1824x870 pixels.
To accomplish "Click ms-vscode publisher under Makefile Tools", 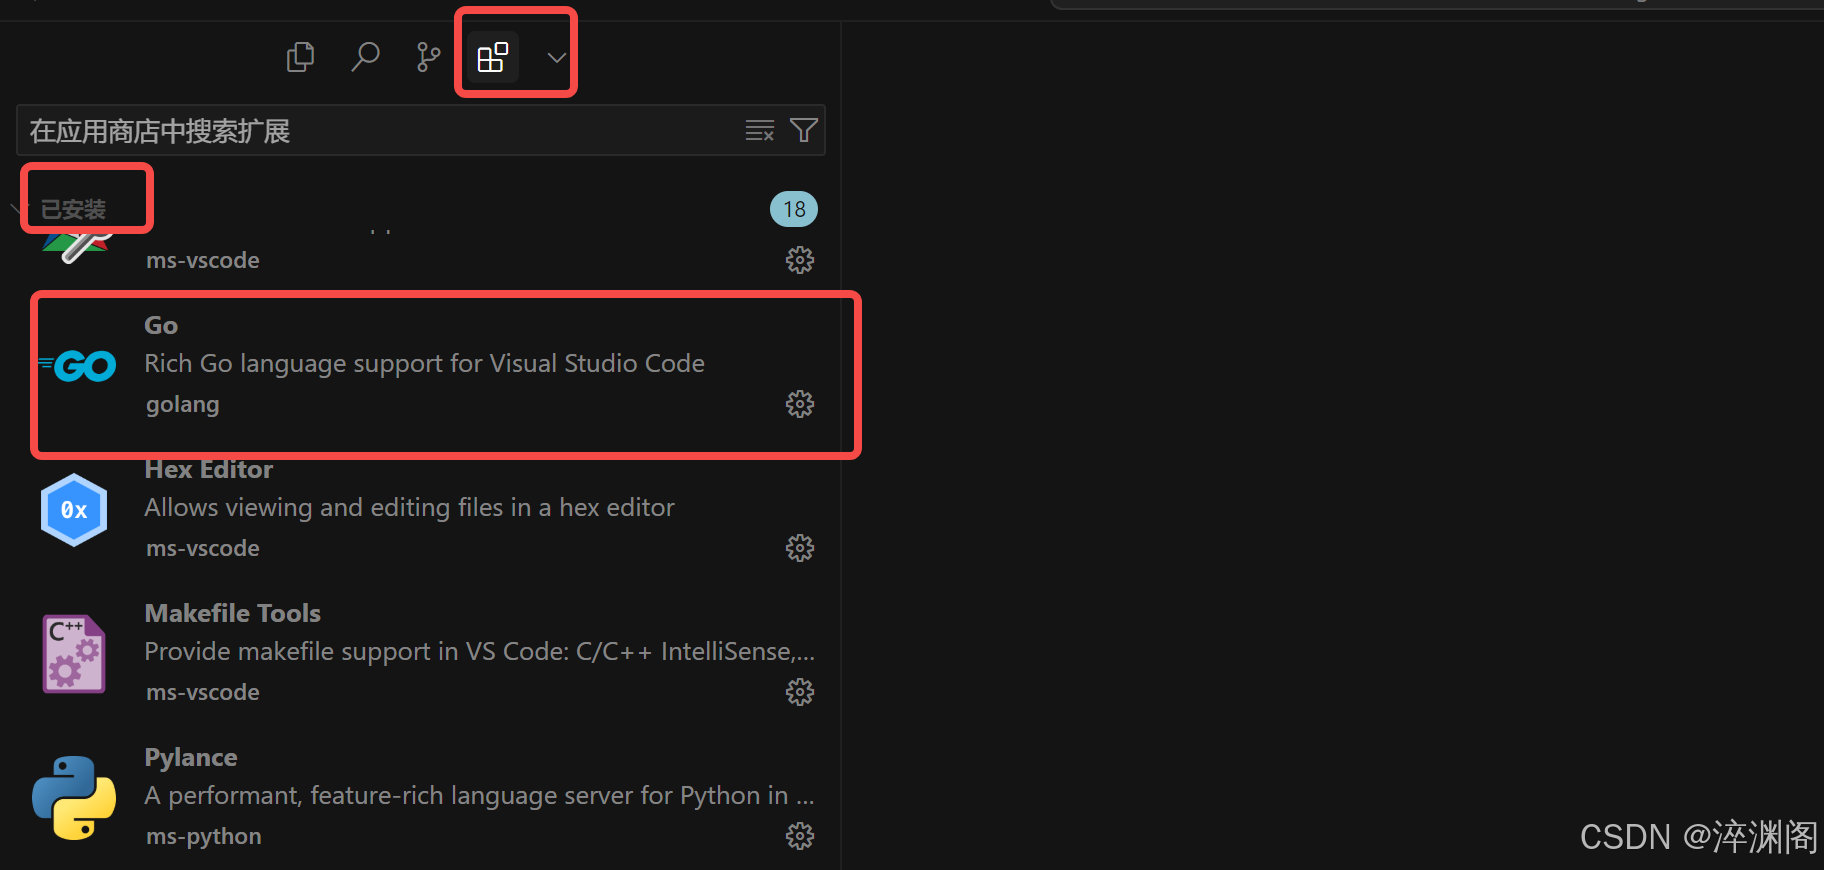I will [203, 692].
